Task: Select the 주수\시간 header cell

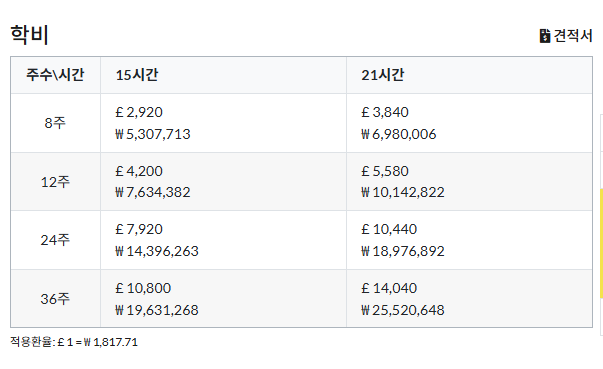Action: point(55,75)
